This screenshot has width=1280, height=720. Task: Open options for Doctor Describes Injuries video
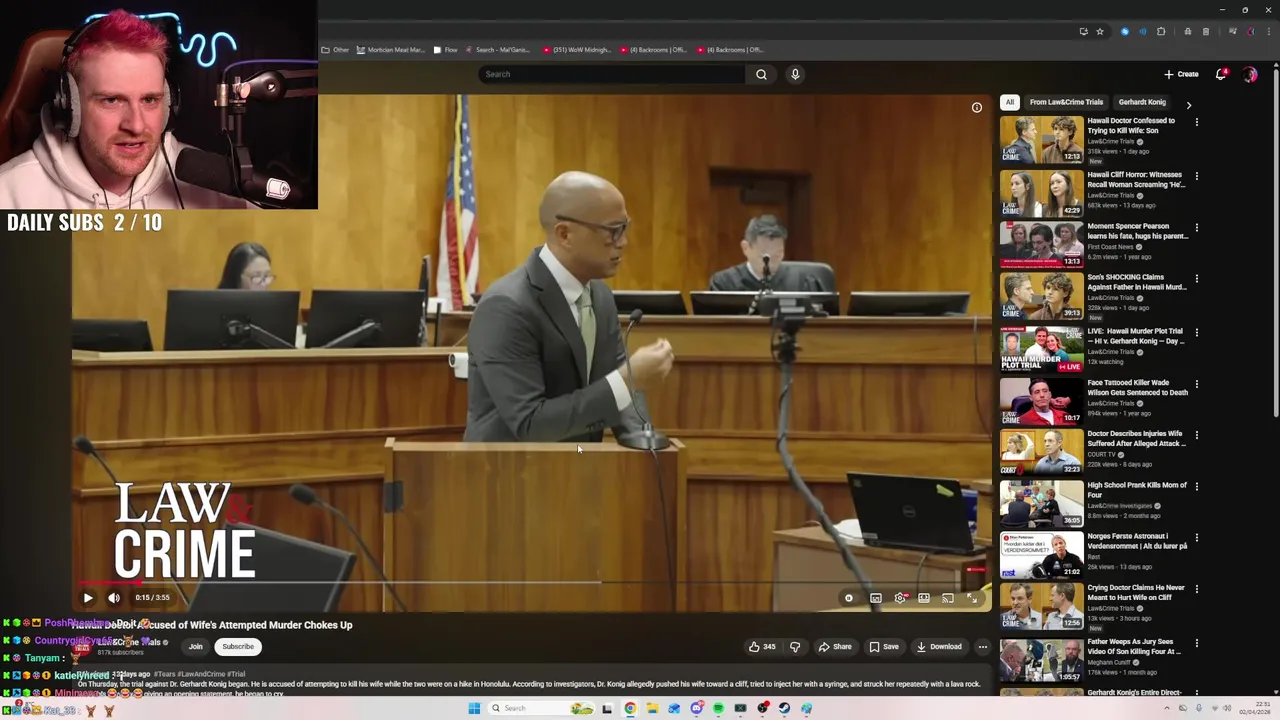pos(1196,436)
